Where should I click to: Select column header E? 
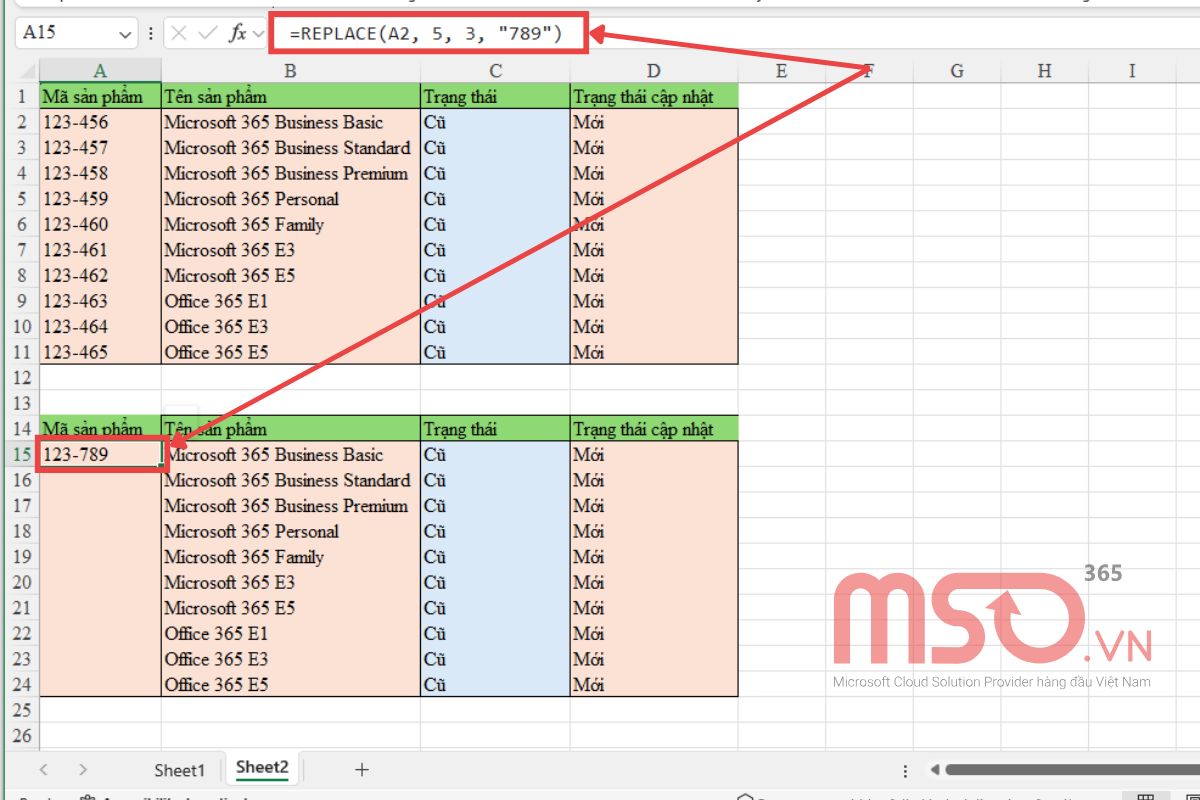tap(782, 71)
